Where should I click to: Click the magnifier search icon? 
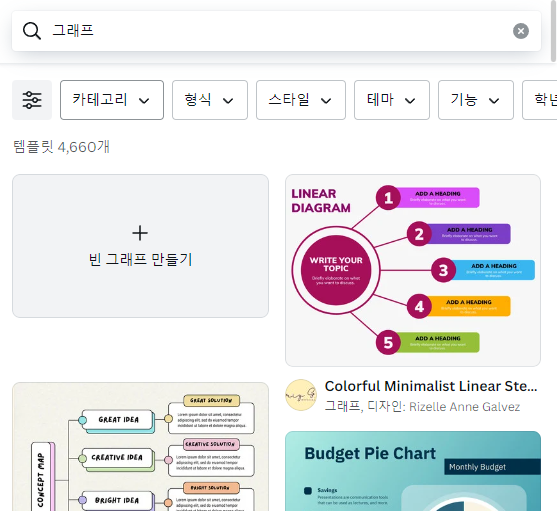[32, 31]
